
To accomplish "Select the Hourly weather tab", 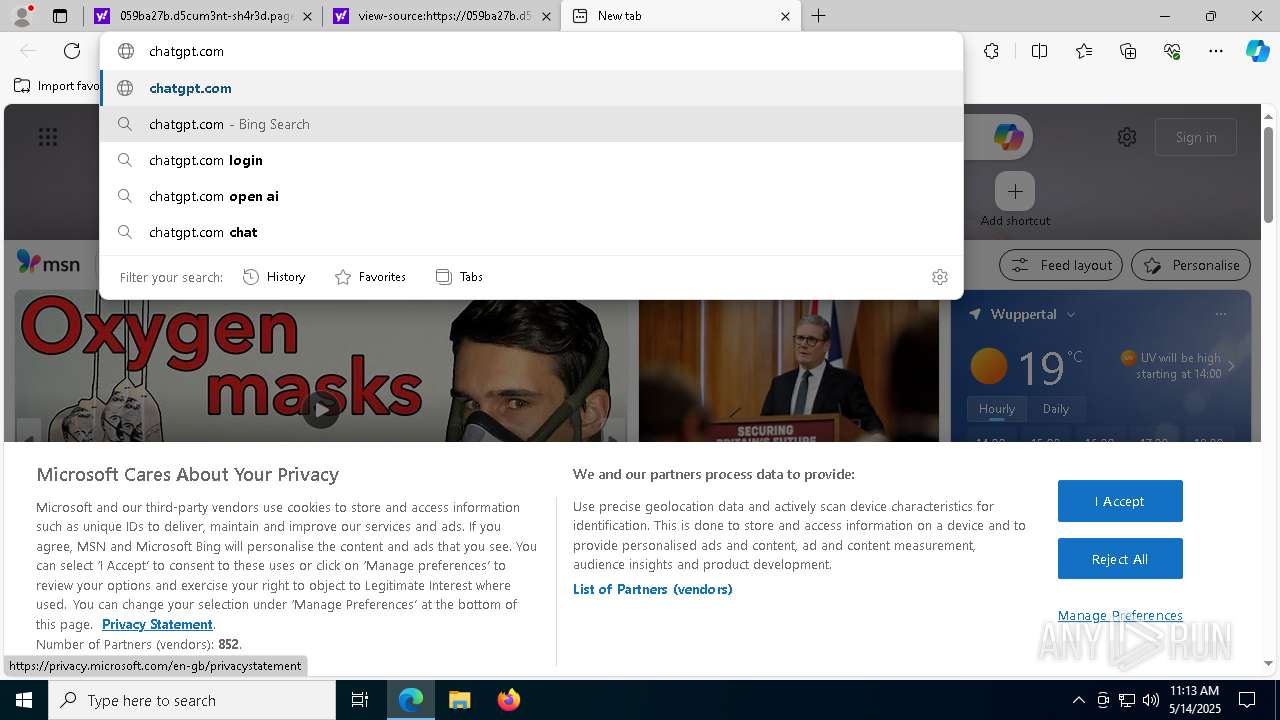I will point(997,409).
